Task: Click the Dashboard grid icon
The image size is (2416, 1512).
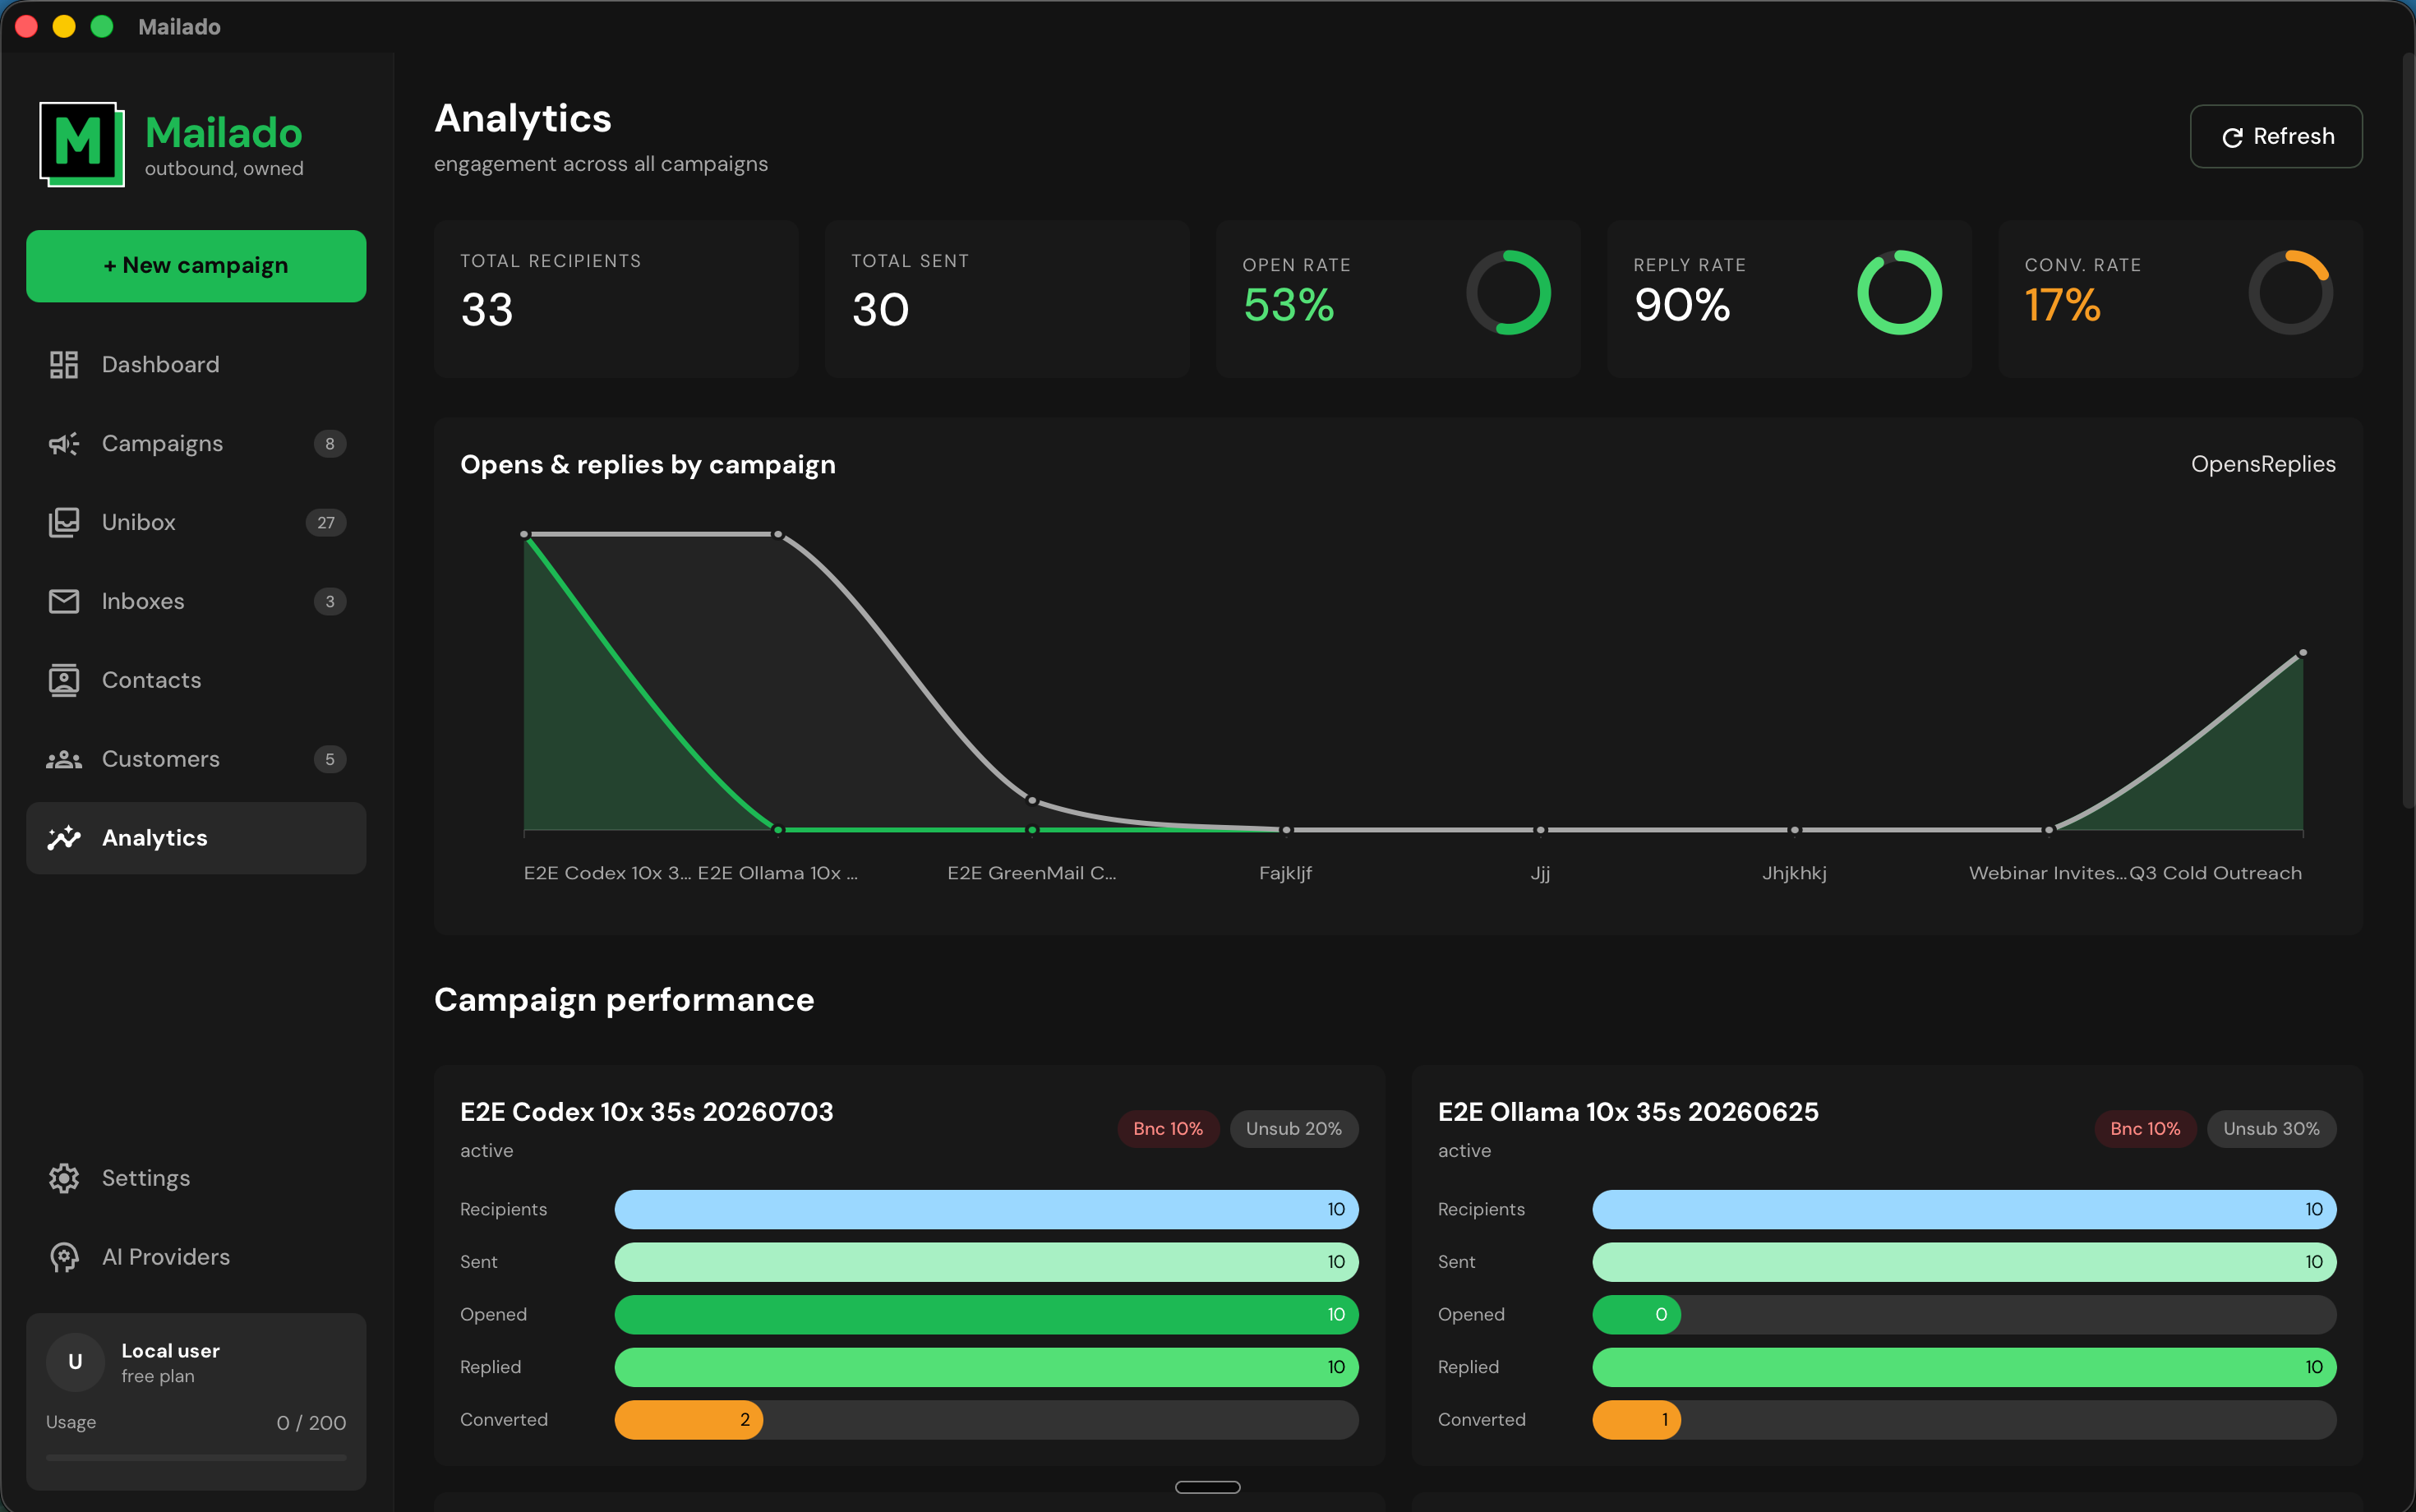Action: tap(64, 365)
